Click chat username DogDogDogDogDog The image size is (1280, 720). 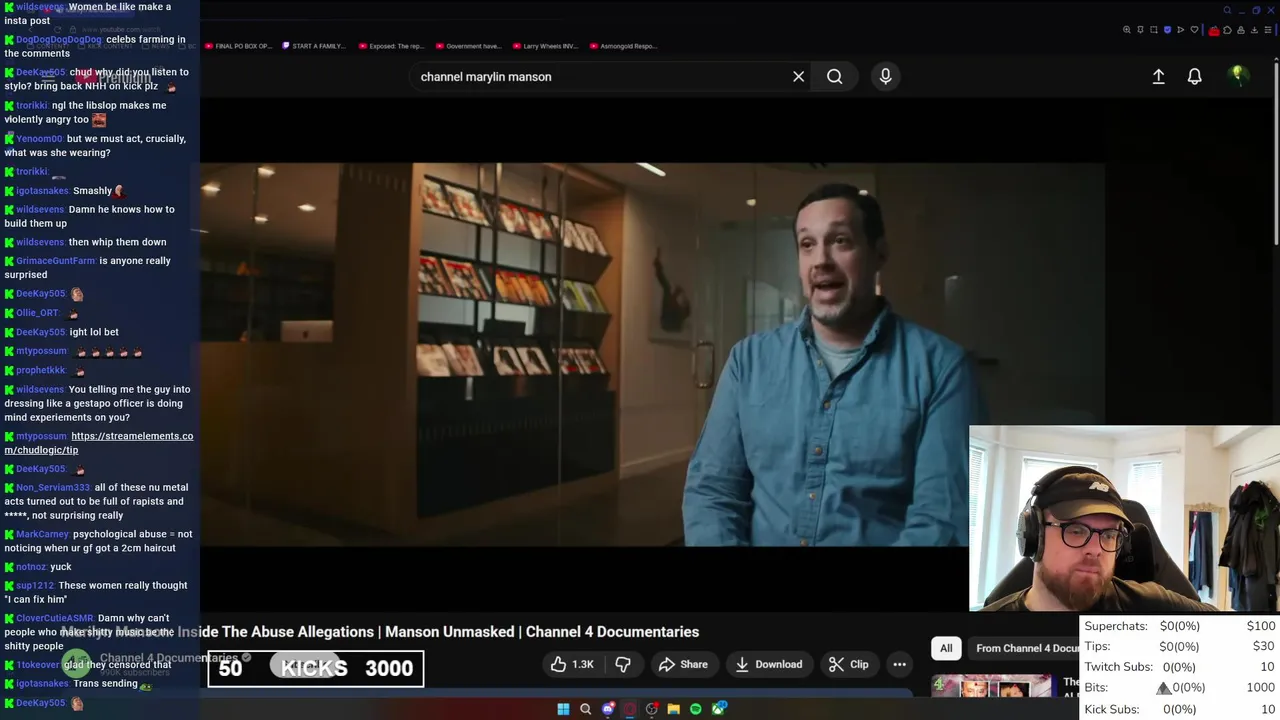point(59,40)
